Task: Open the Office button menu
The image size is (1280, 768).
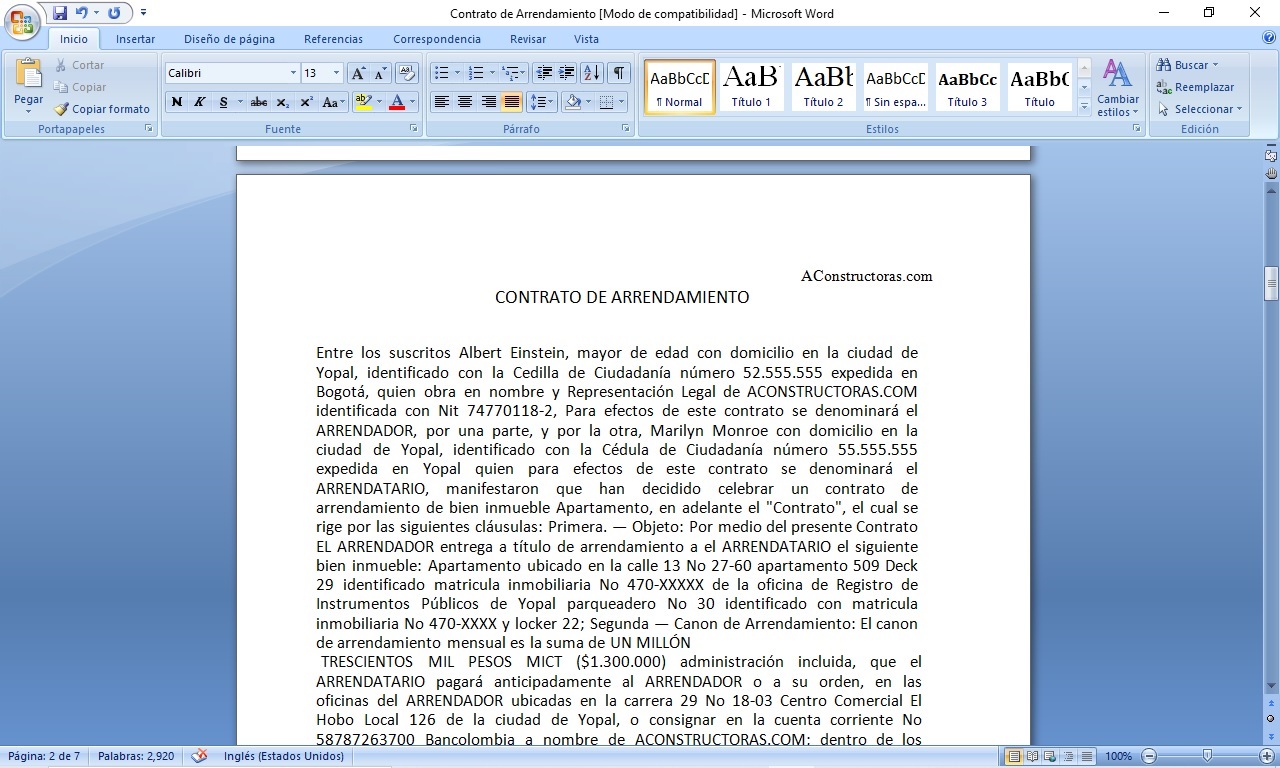Action: (x=22, y=22)
